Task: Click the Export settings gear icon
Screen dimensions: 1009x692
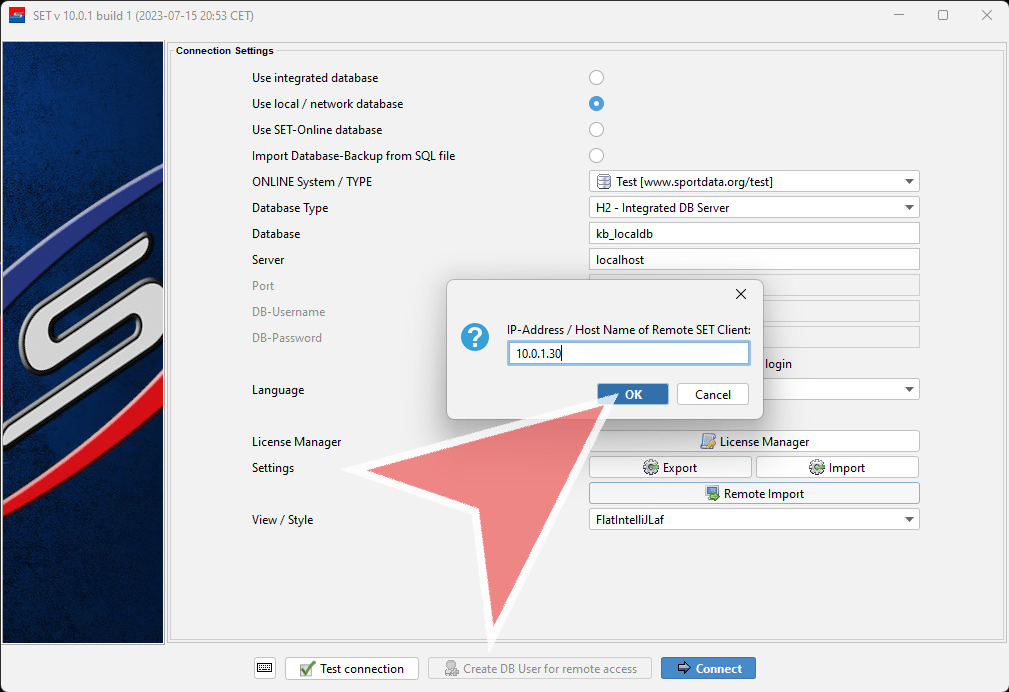Action: (x=651, y=467)
